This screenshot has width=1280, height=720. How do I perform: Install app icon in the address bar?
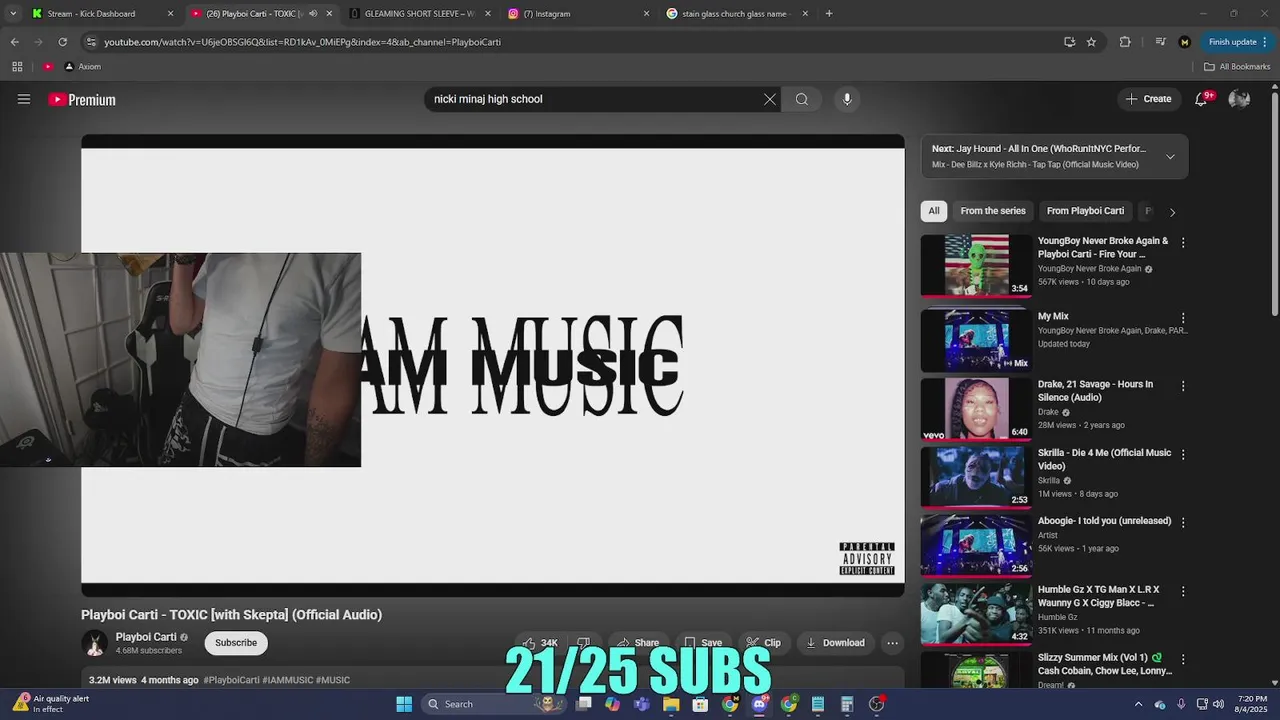(x=1069, y=42)
